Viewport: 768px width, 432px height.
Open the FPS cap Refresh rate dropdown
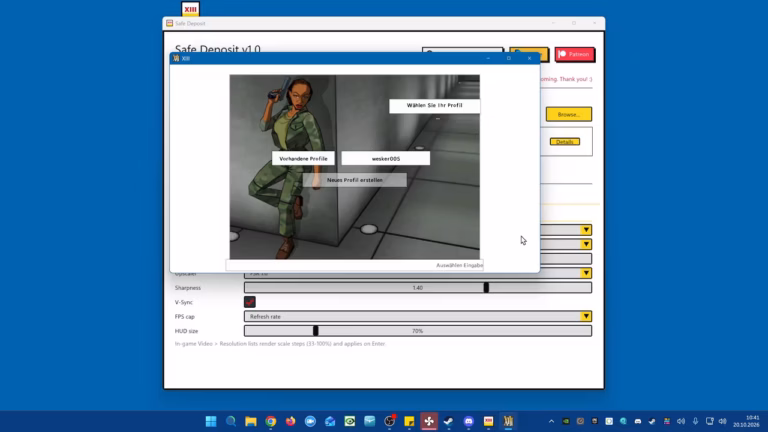click(x=418, y=316)
